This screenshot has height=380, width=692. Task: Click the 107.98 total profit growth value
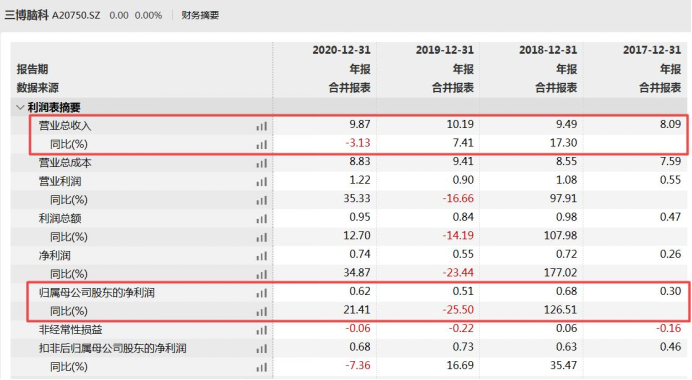(x=560, y=236)
